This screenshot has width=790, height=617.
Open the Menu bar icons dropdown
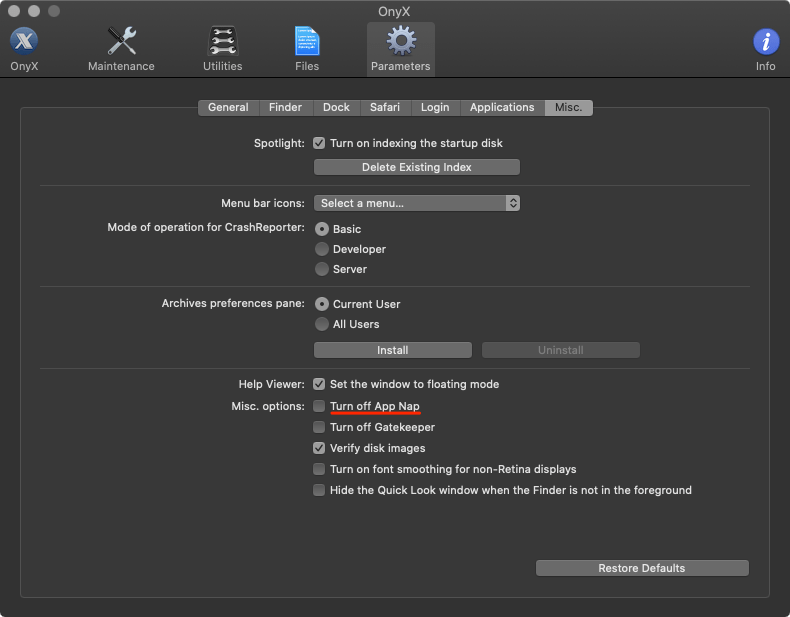pyautogui.click(x=417, y=203)
